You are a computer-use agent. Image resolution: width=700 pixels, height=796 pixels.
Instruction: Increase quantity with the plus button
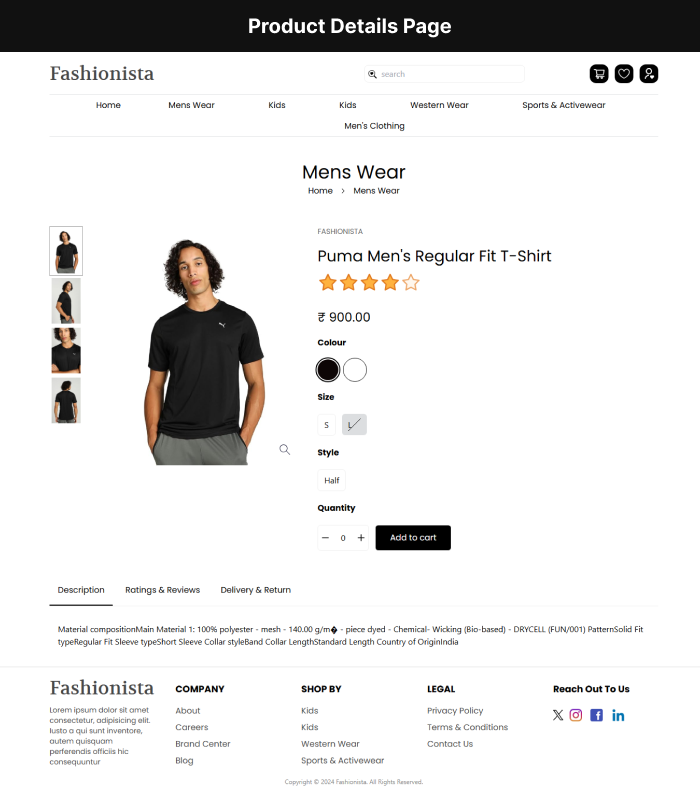(x=361, y=538)
